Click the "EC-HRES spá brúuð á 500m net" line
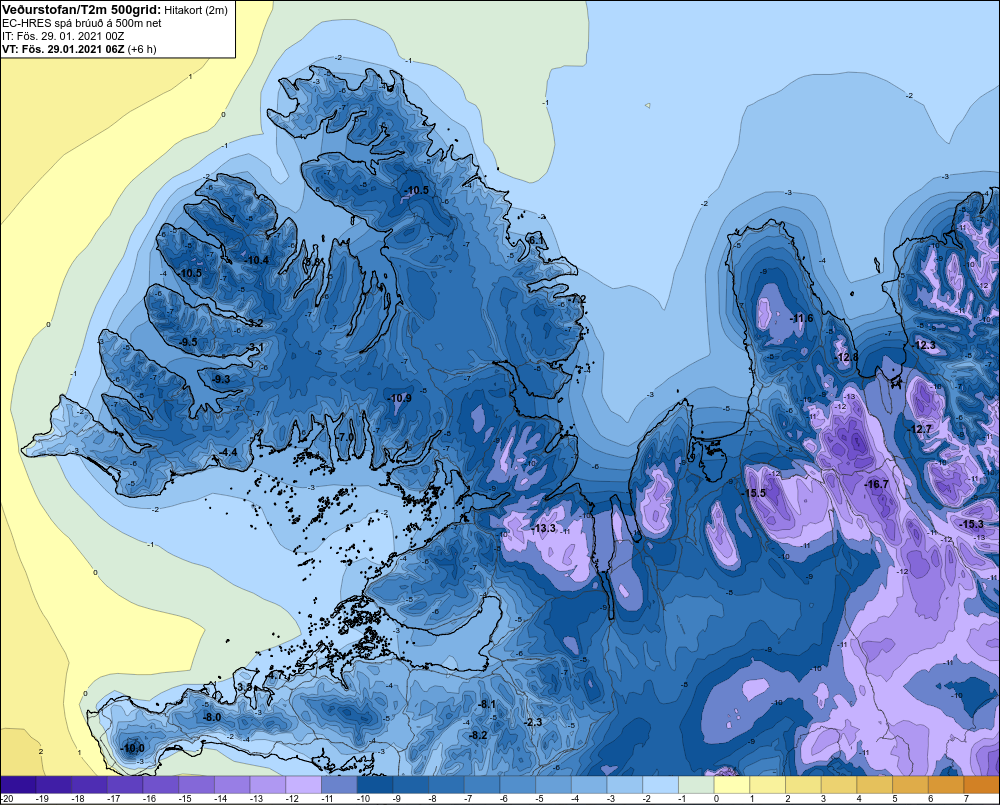Image resolution: width=1000 pixels, height=805 pixels. pyautogui.click(x=82, y=23)
